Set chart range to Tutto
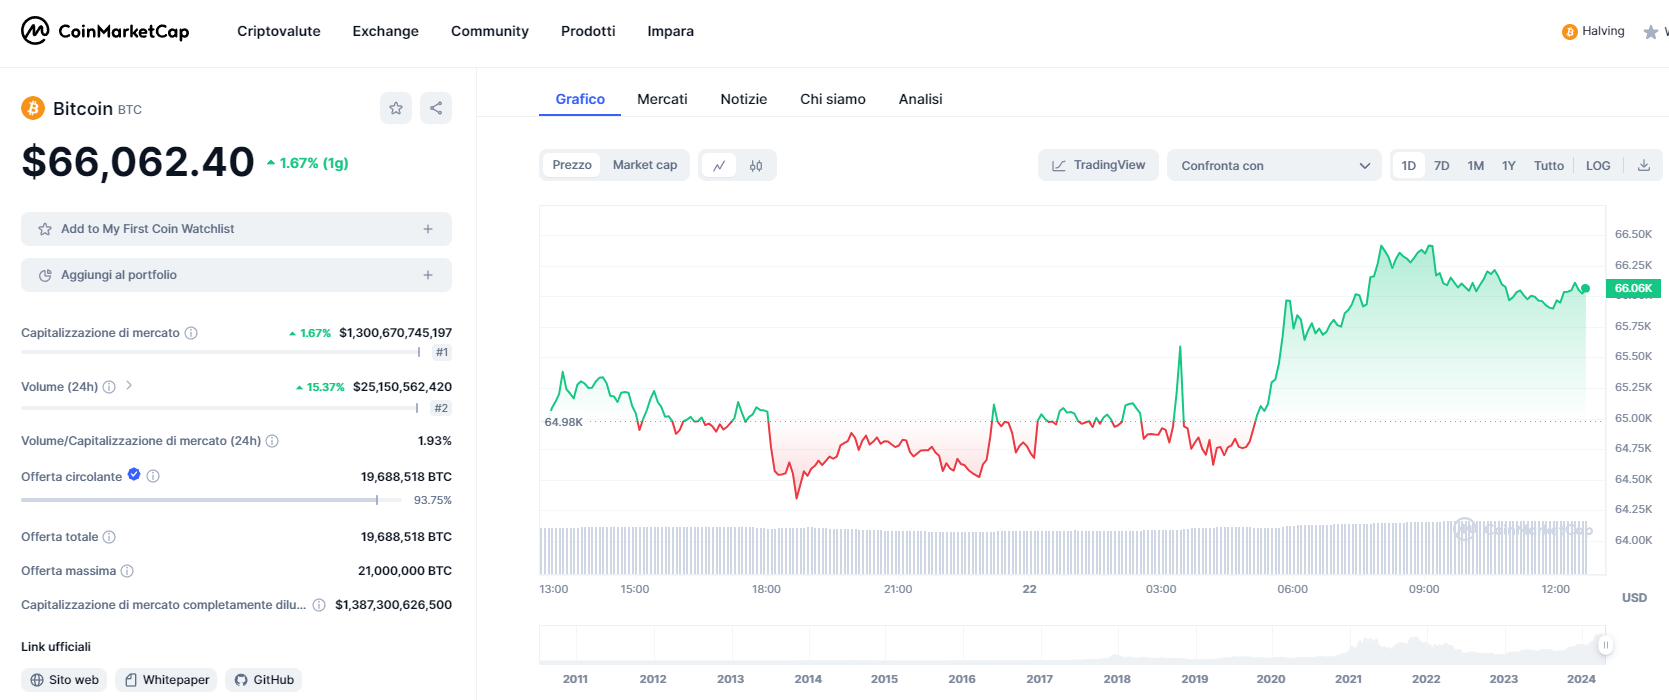The image size is (1669, 700). tap(1549, 165)
